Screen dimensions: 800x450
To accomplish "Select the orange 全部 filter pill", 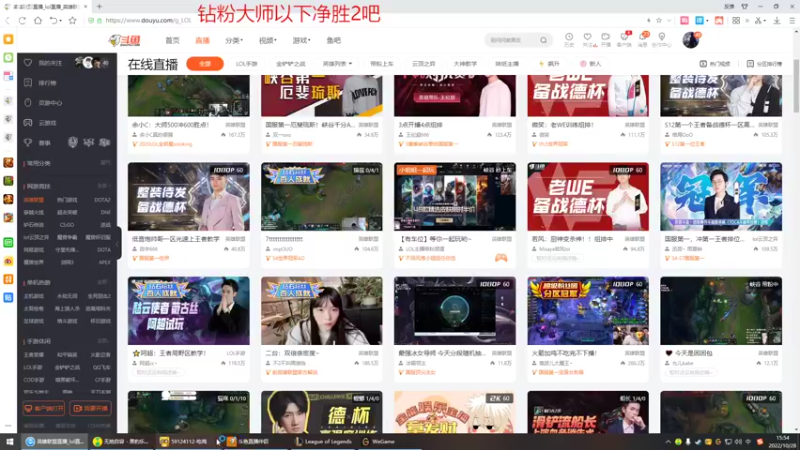I will click(205, 64).
